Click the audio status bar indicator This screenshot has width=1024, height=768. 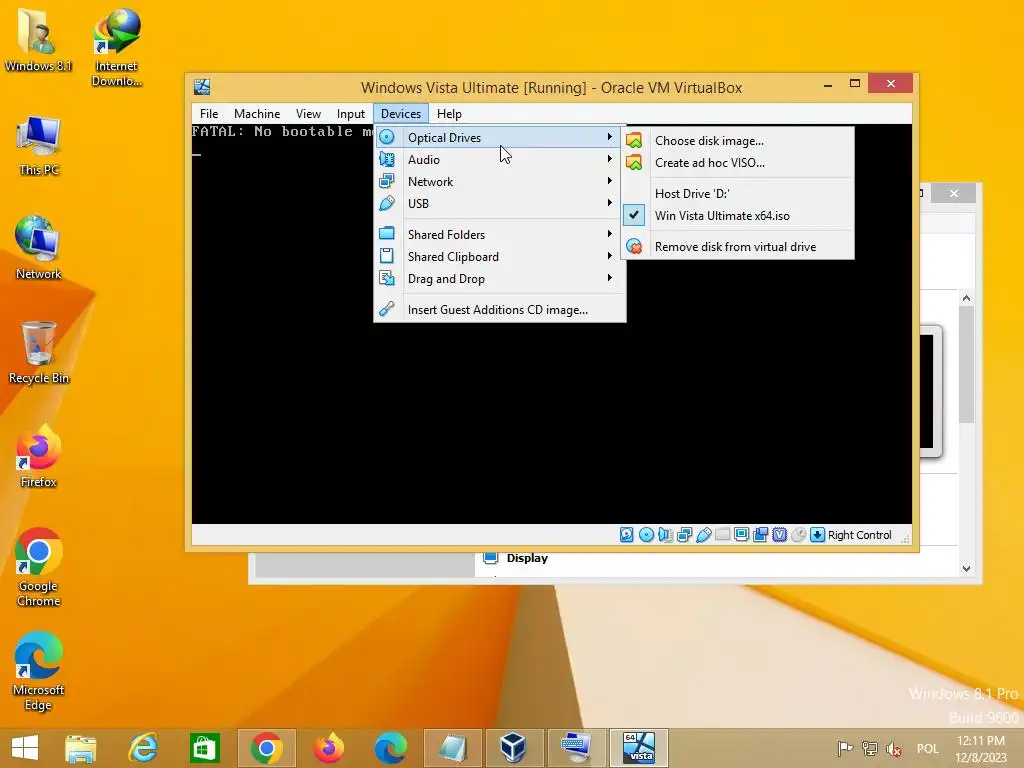click(665, 535)
